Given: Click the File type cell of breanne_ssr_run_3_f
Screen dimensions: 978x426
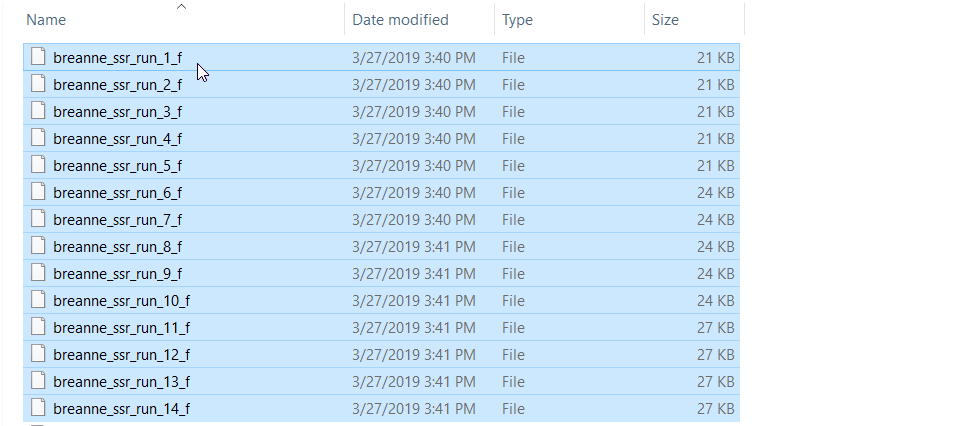Looking at the screenshot, I should [x=513, y=112].
